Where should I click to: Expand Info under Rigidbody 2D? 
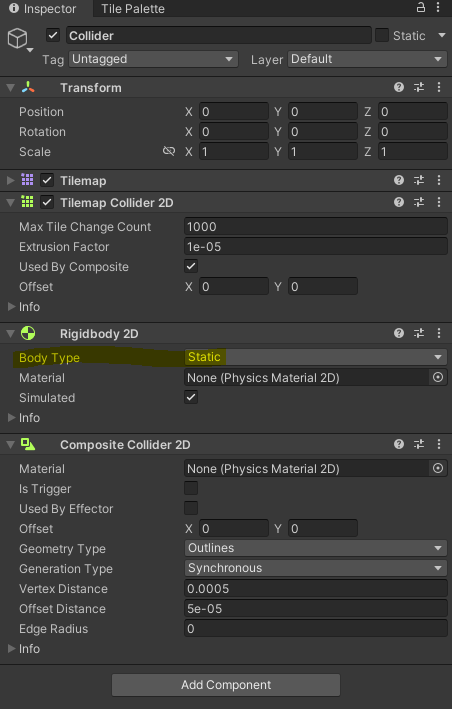(x=12, y=418)
